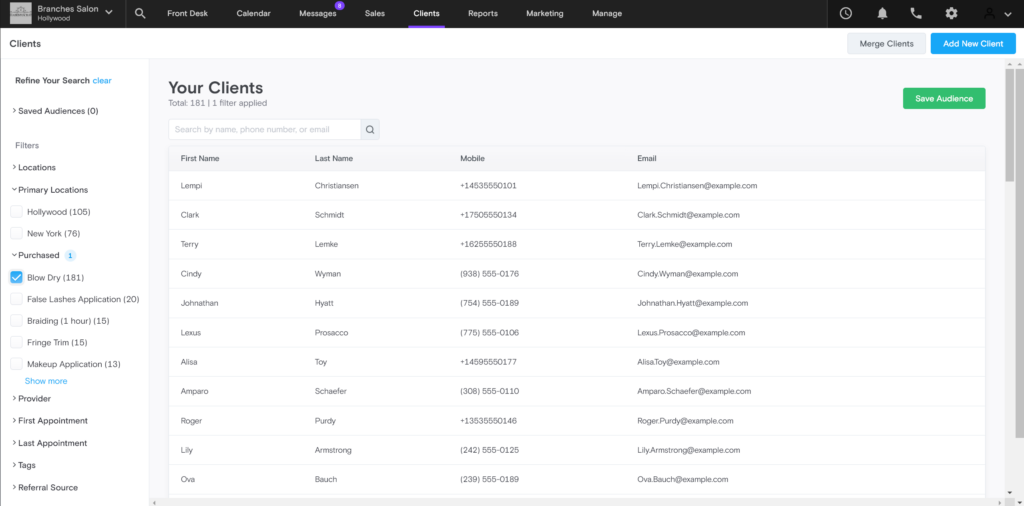Viewport: 1024px width, 506px height.
Task: Expand the Provider filter section
Action: 34,398
